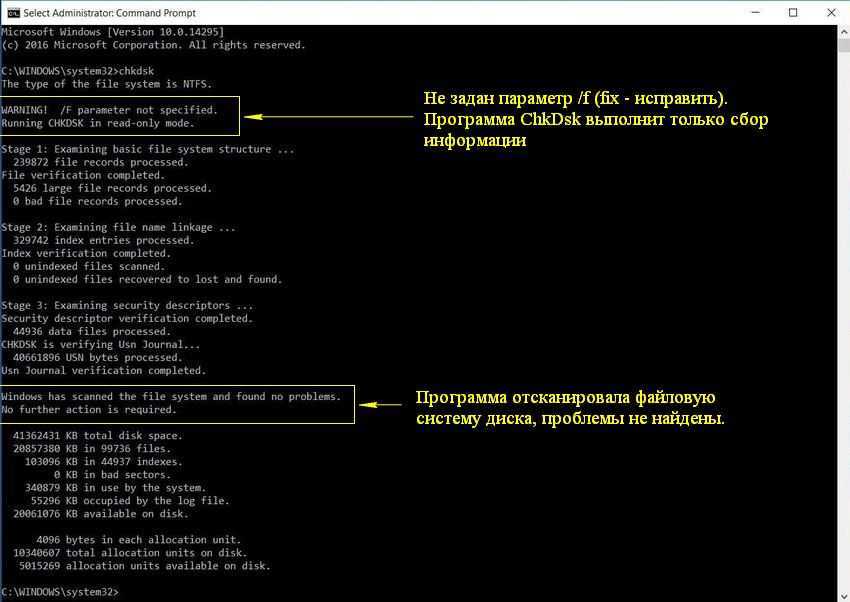Click 'The type of the file system is NTFS.'

pos(107,84)
